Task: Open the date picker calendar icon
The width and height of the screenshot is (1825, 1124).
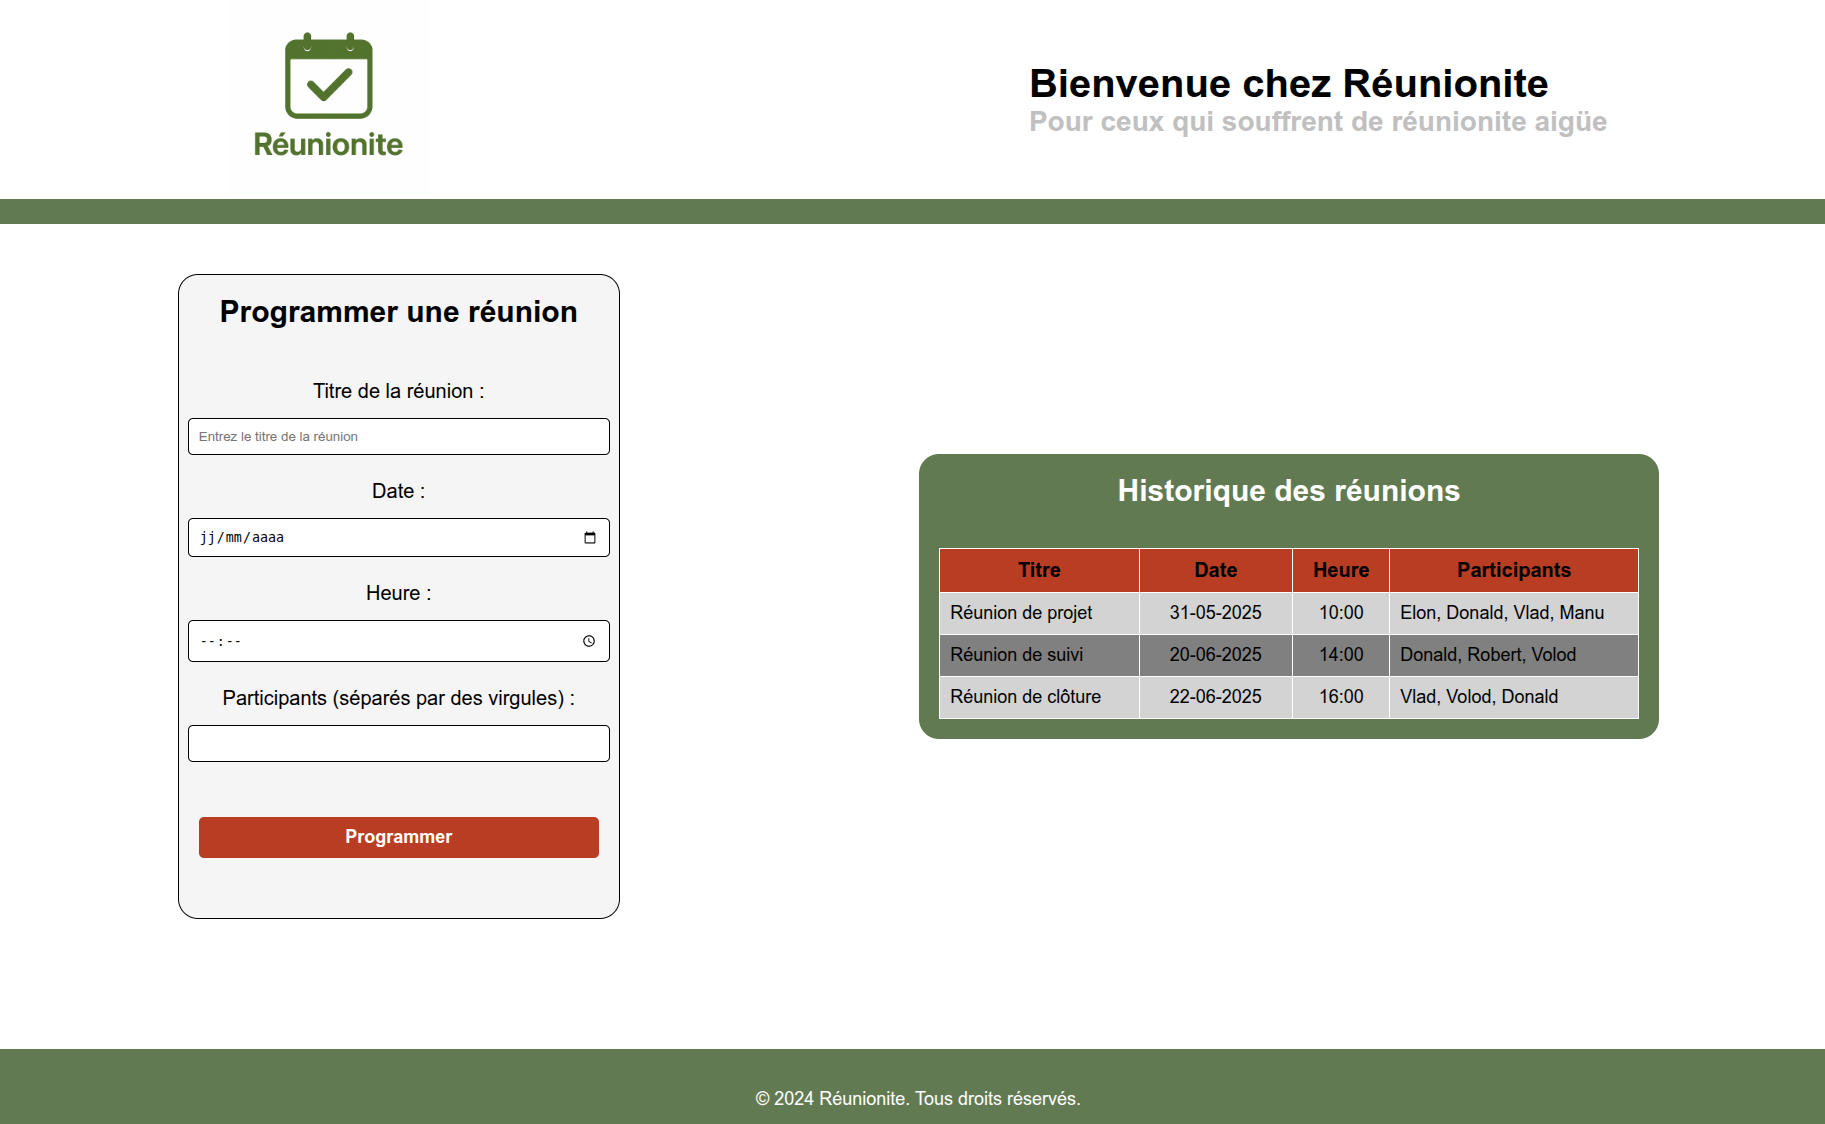Action: pos(590,538)
